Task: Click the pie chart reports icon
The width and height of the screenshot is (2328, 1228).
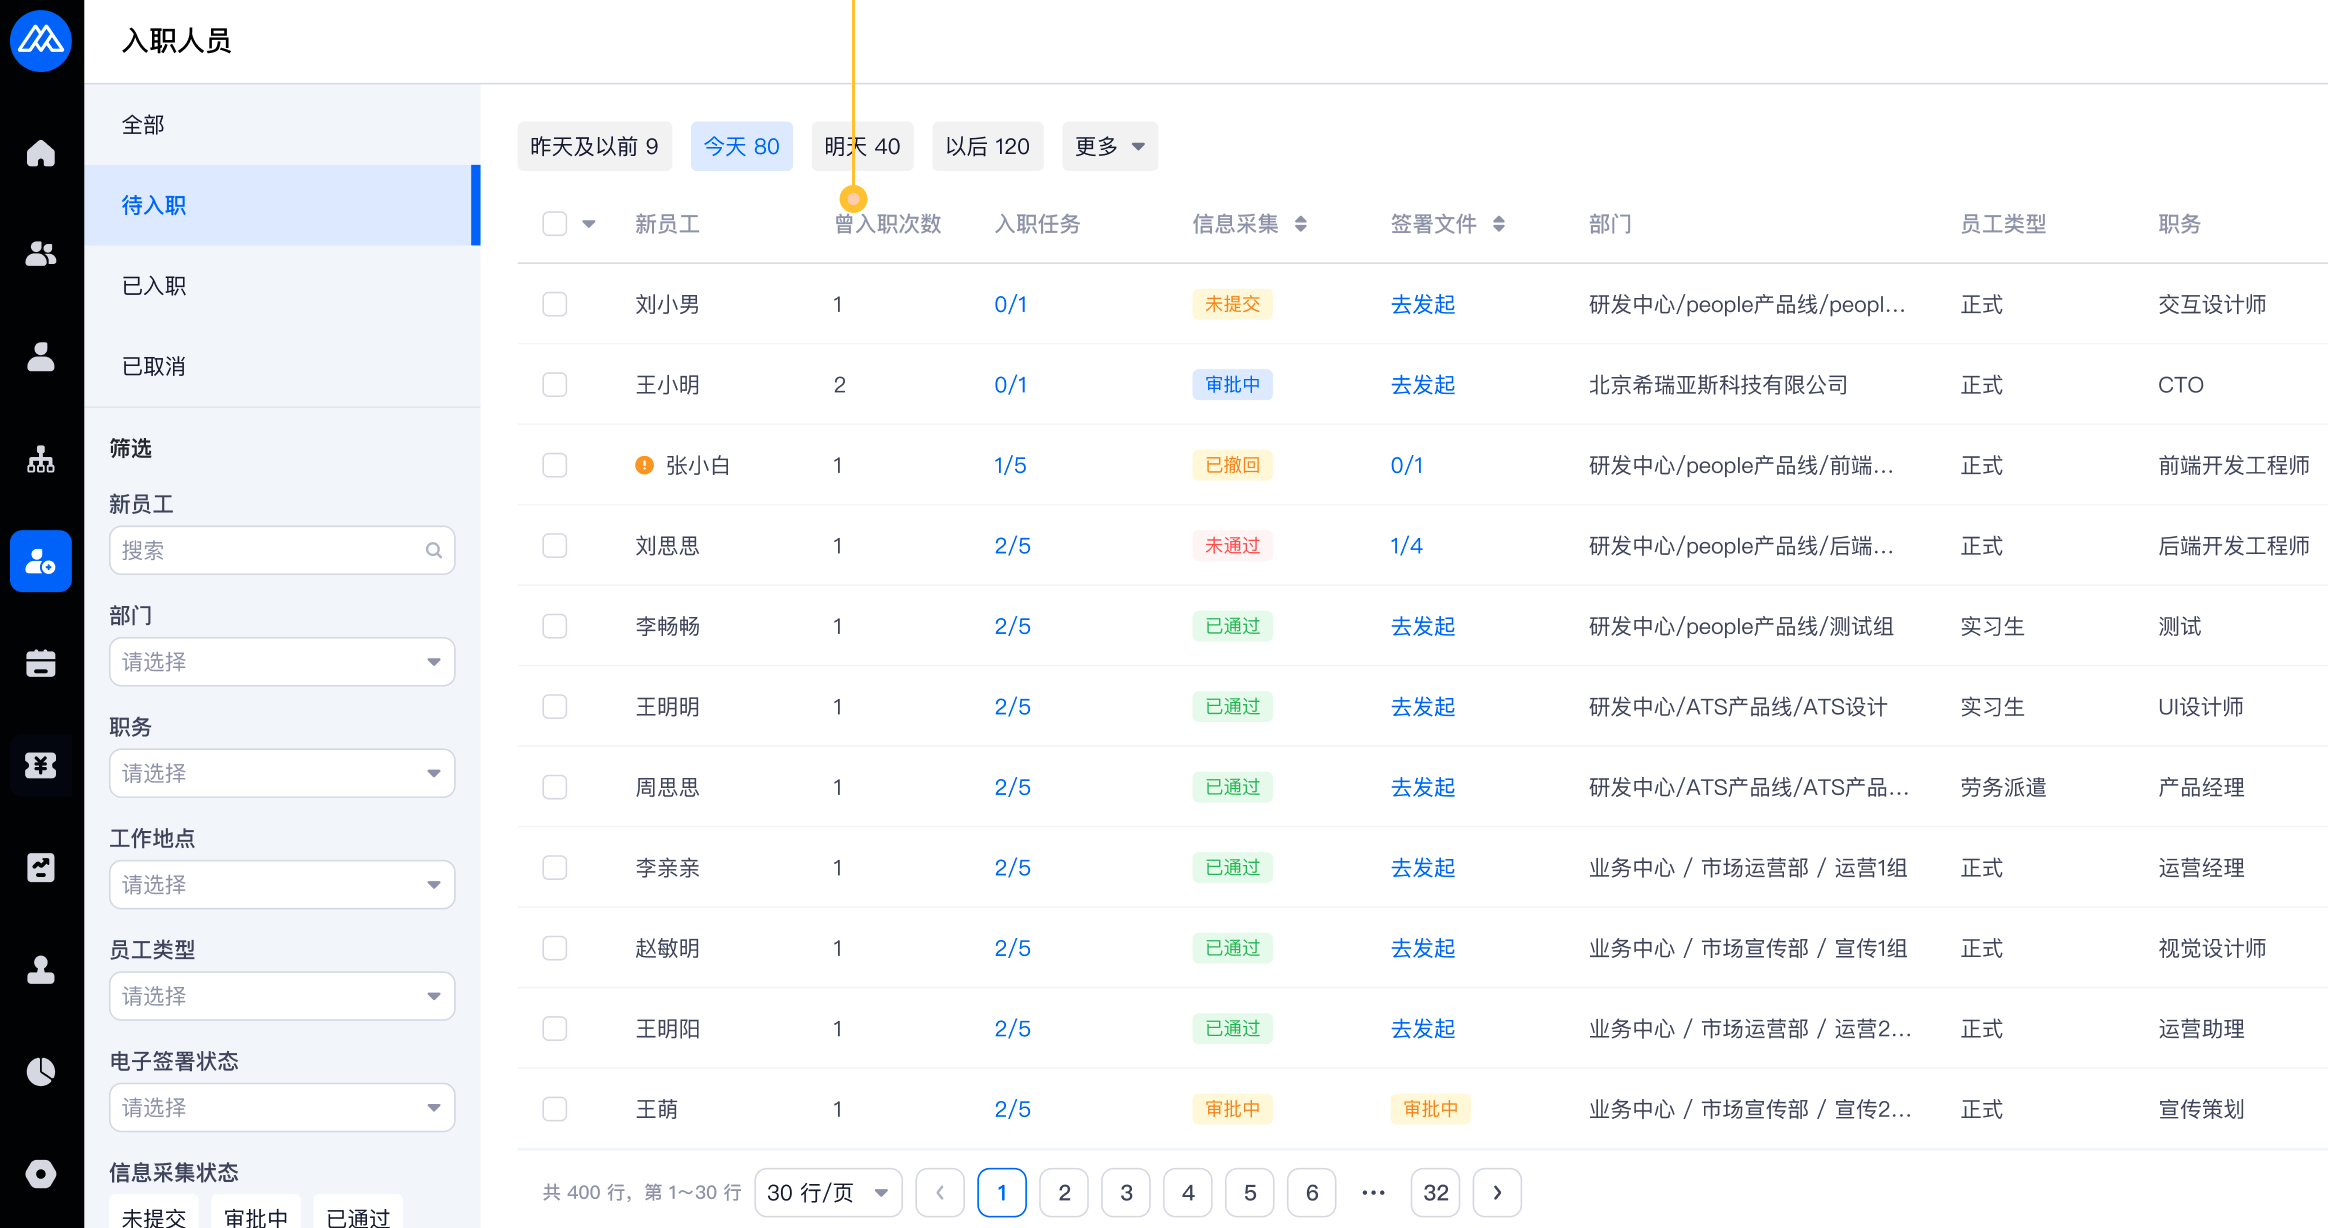Action: tap(41, 1071)
